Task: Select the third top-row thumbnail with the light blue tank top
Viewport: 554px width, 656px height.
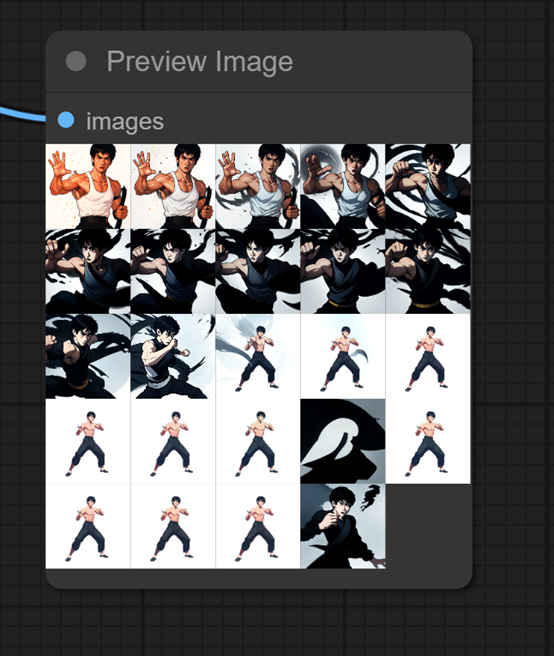Action: coord(258,186)
